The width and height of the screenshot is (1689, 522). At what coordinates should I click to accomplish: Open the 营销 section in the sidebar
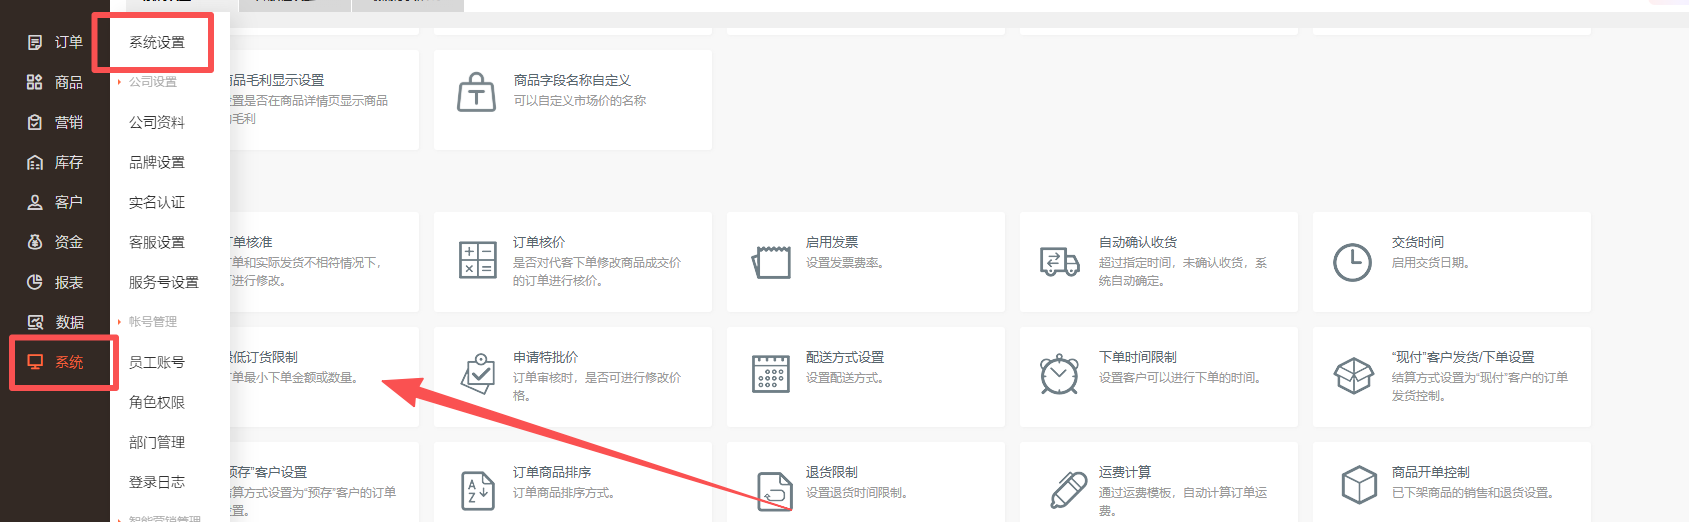click(x=55, y=122)
